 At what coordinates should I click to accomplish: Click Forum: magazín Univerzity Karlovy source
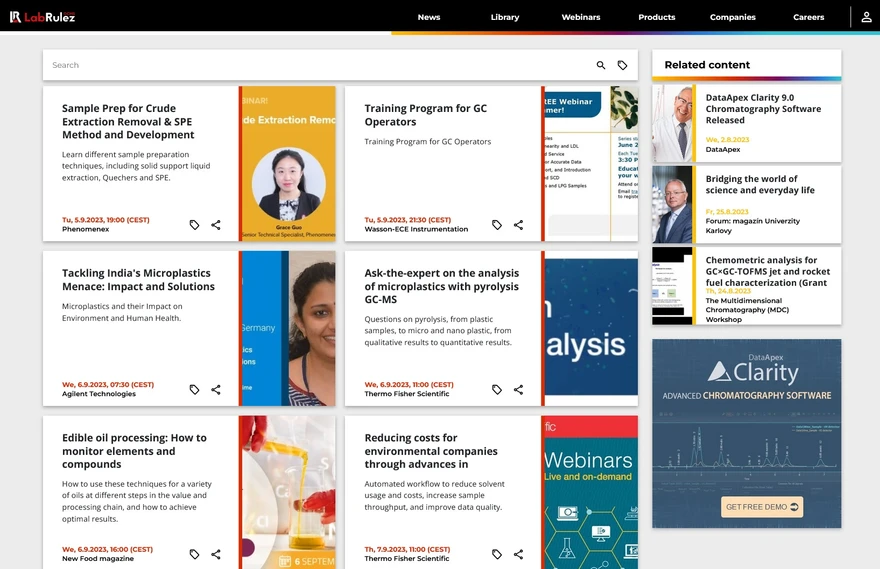pos(753,226)
